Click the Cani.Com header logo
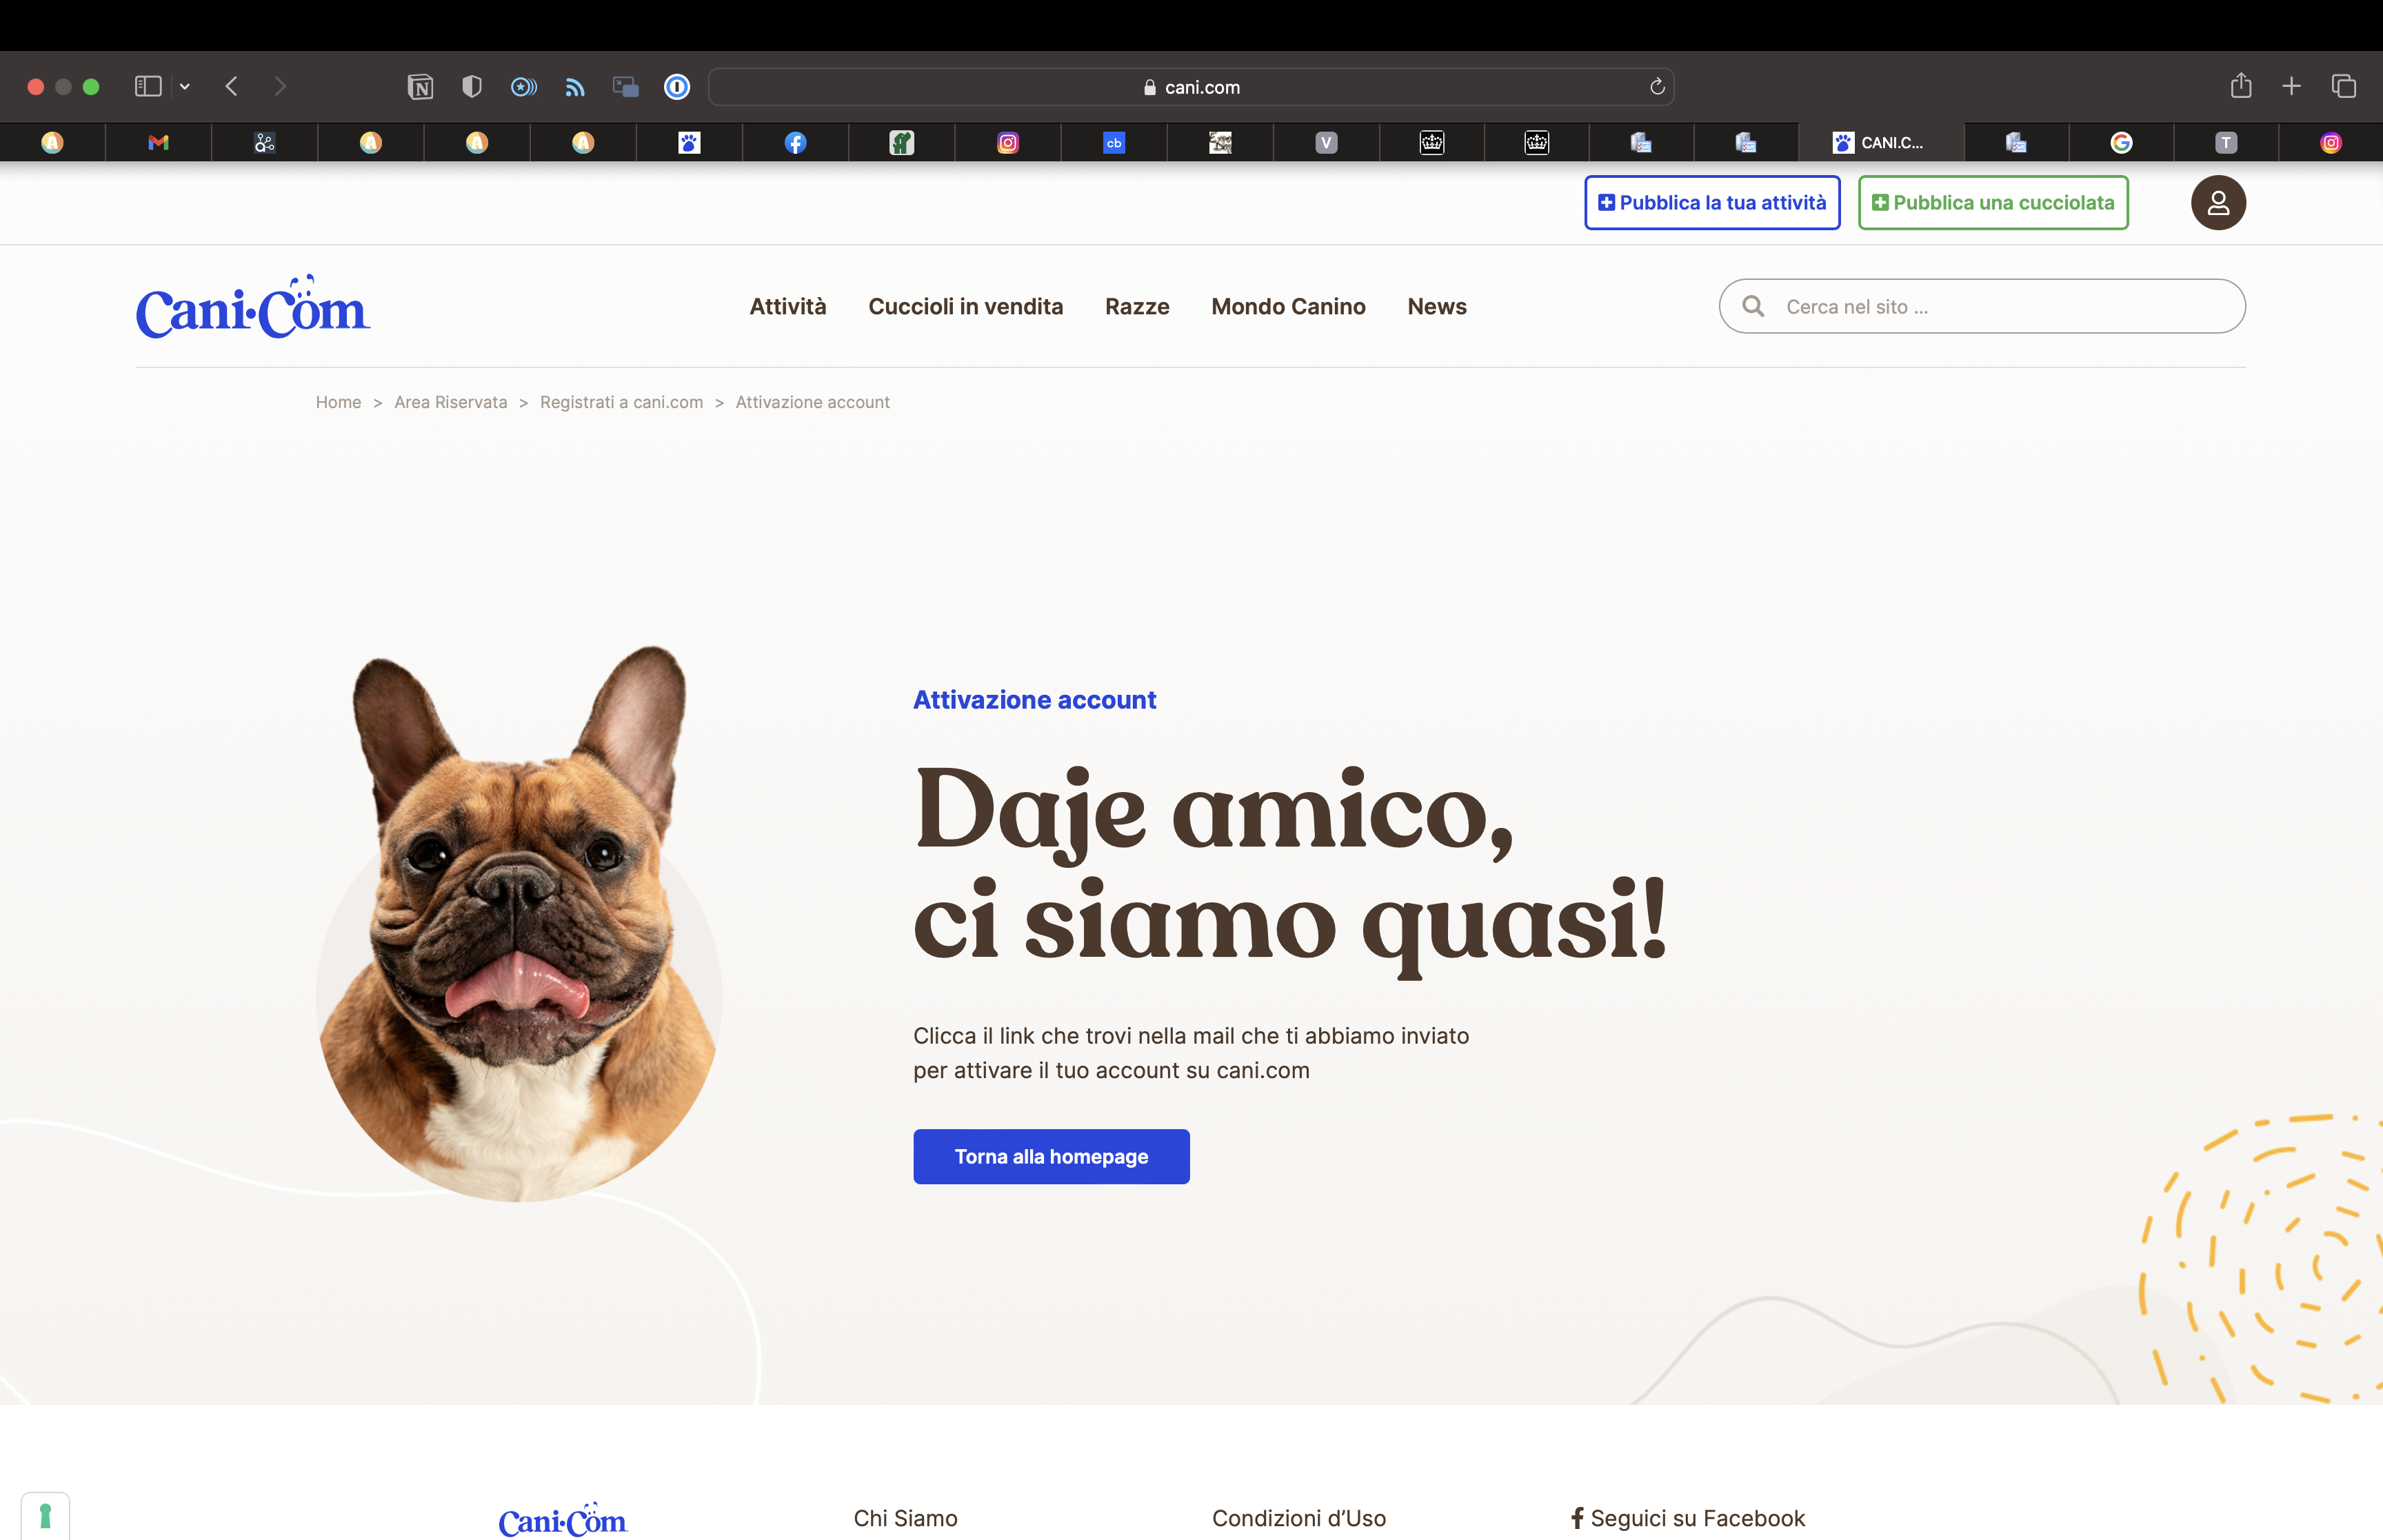Screen dimensions: 2383x1540 pyautogui.click(x=253, y=307)
